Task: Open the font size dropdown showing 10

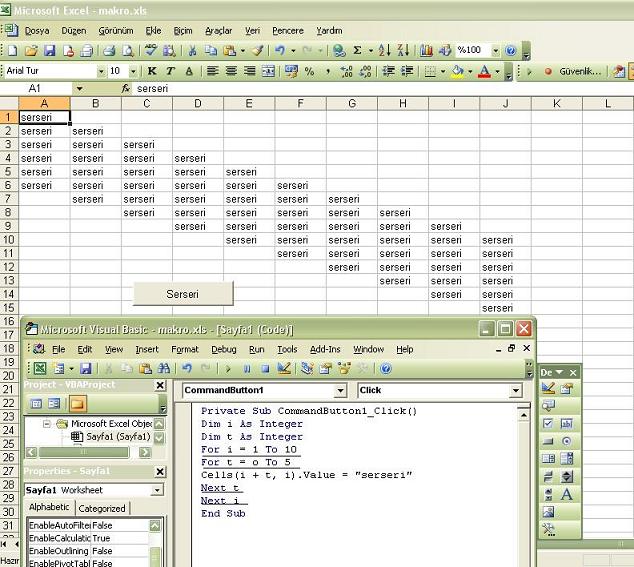Action: point(133,72)
